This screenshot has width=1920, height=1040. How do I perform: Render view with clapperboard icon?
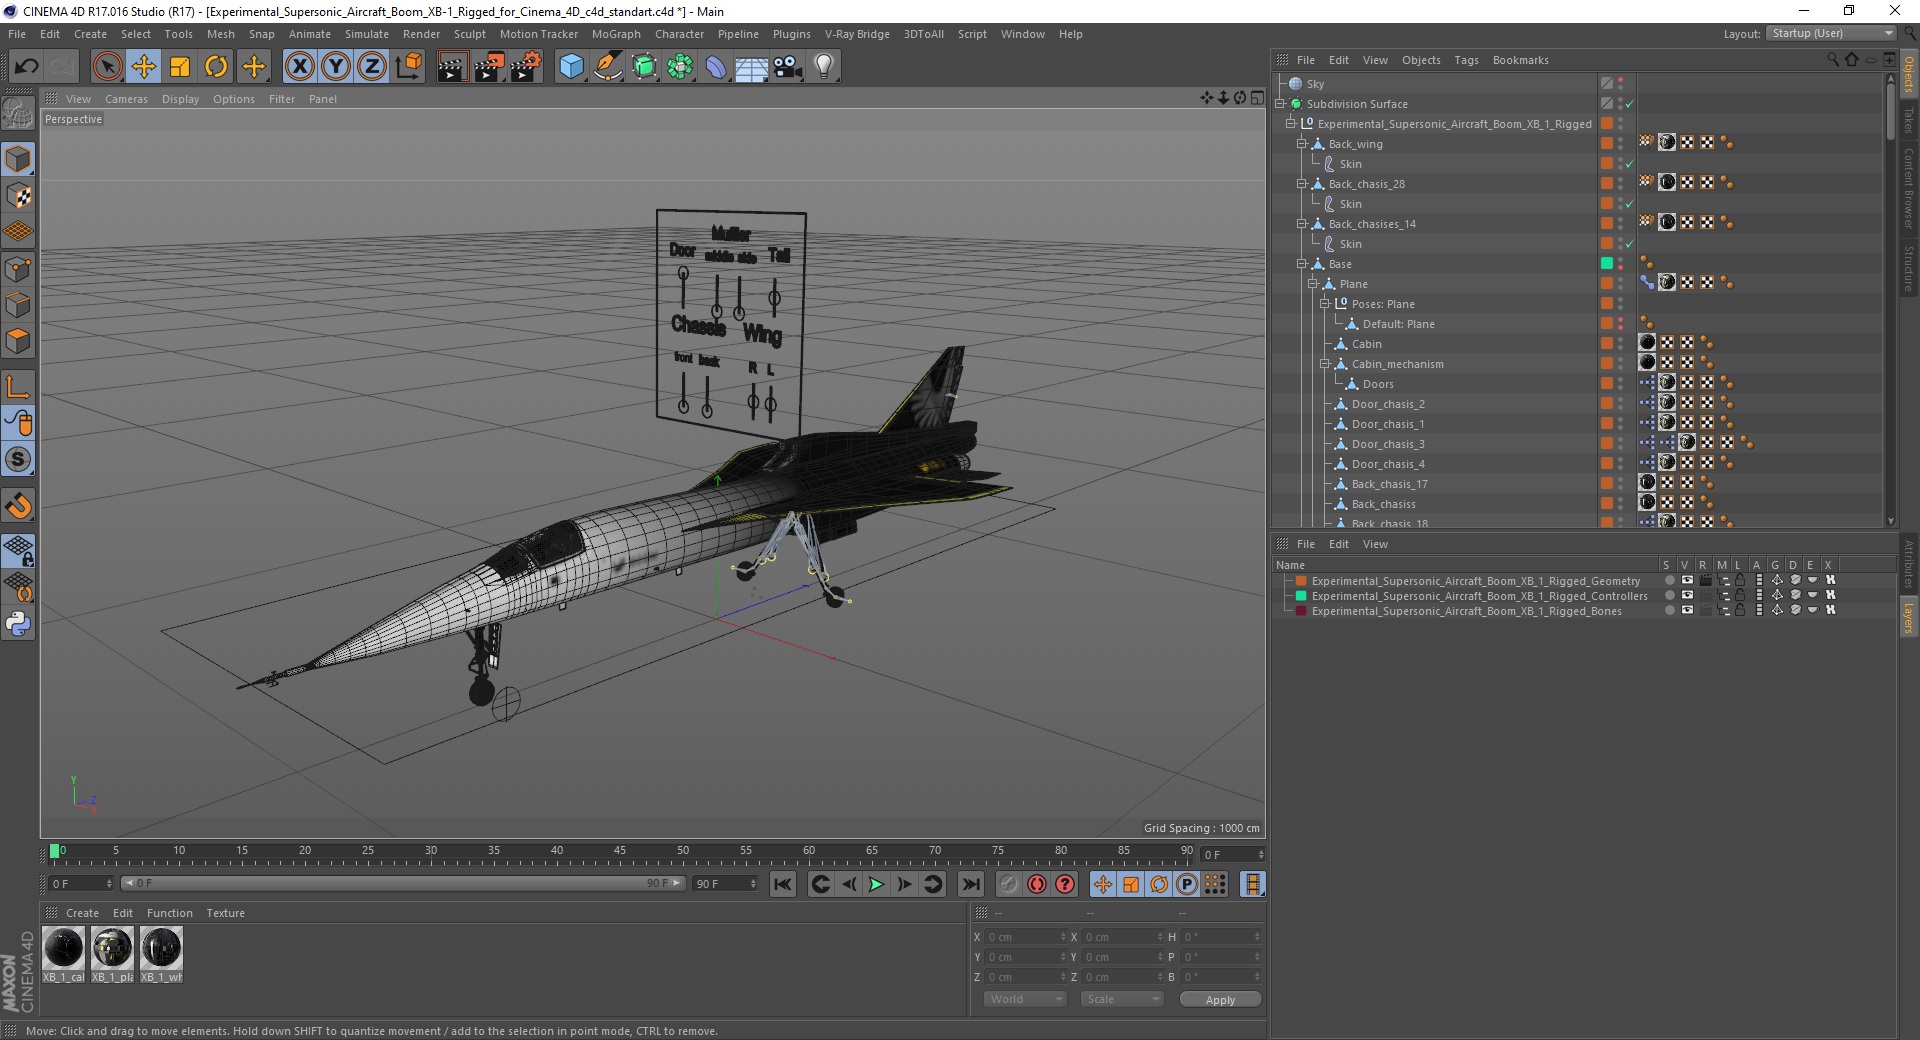tap(452, 67)
